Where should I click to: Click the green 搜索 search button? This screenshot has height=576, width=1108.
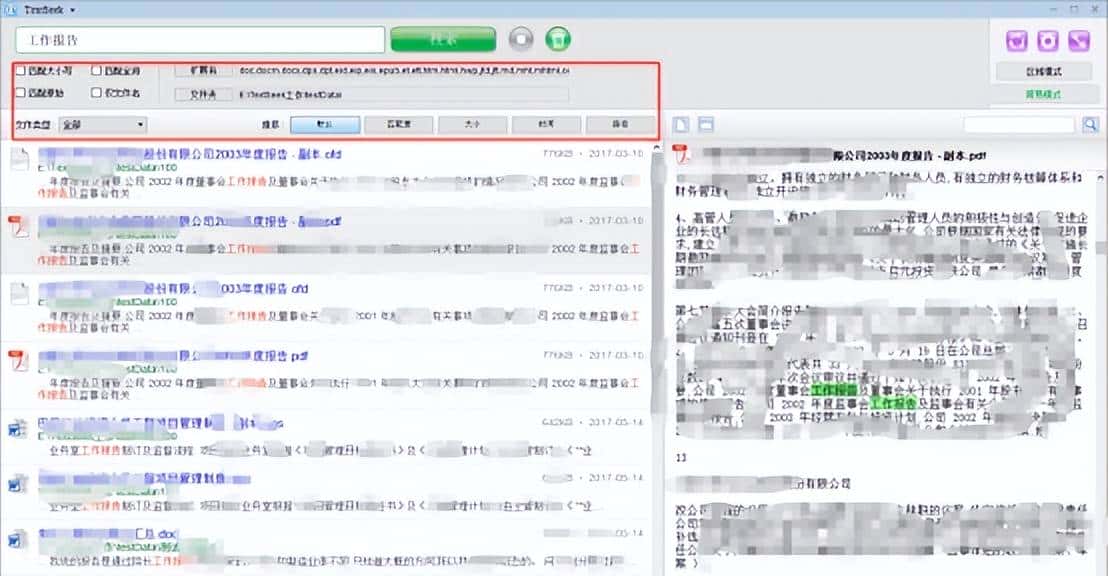coord(443,39)
